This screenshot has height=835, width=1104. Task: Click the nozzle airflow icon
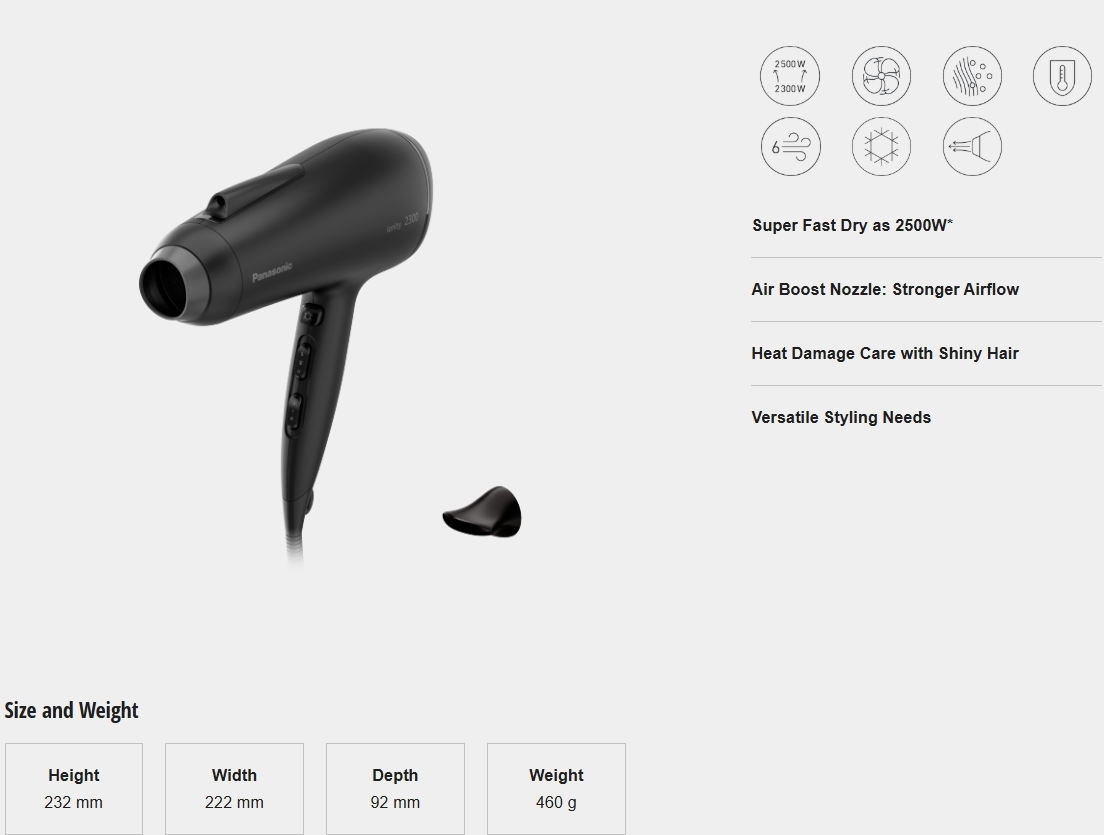click(972, 146)
